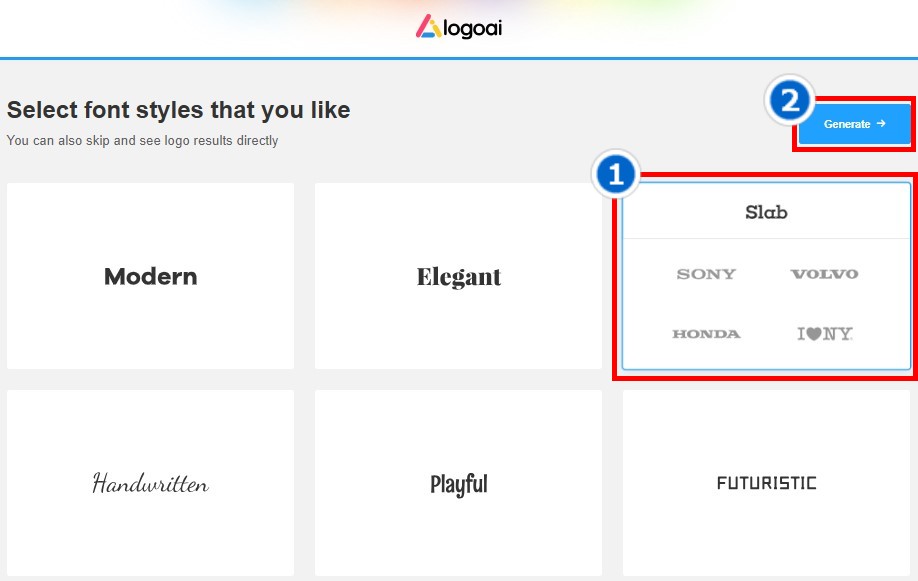
Task: Toggle the Slab font style title
Action: 766,212
